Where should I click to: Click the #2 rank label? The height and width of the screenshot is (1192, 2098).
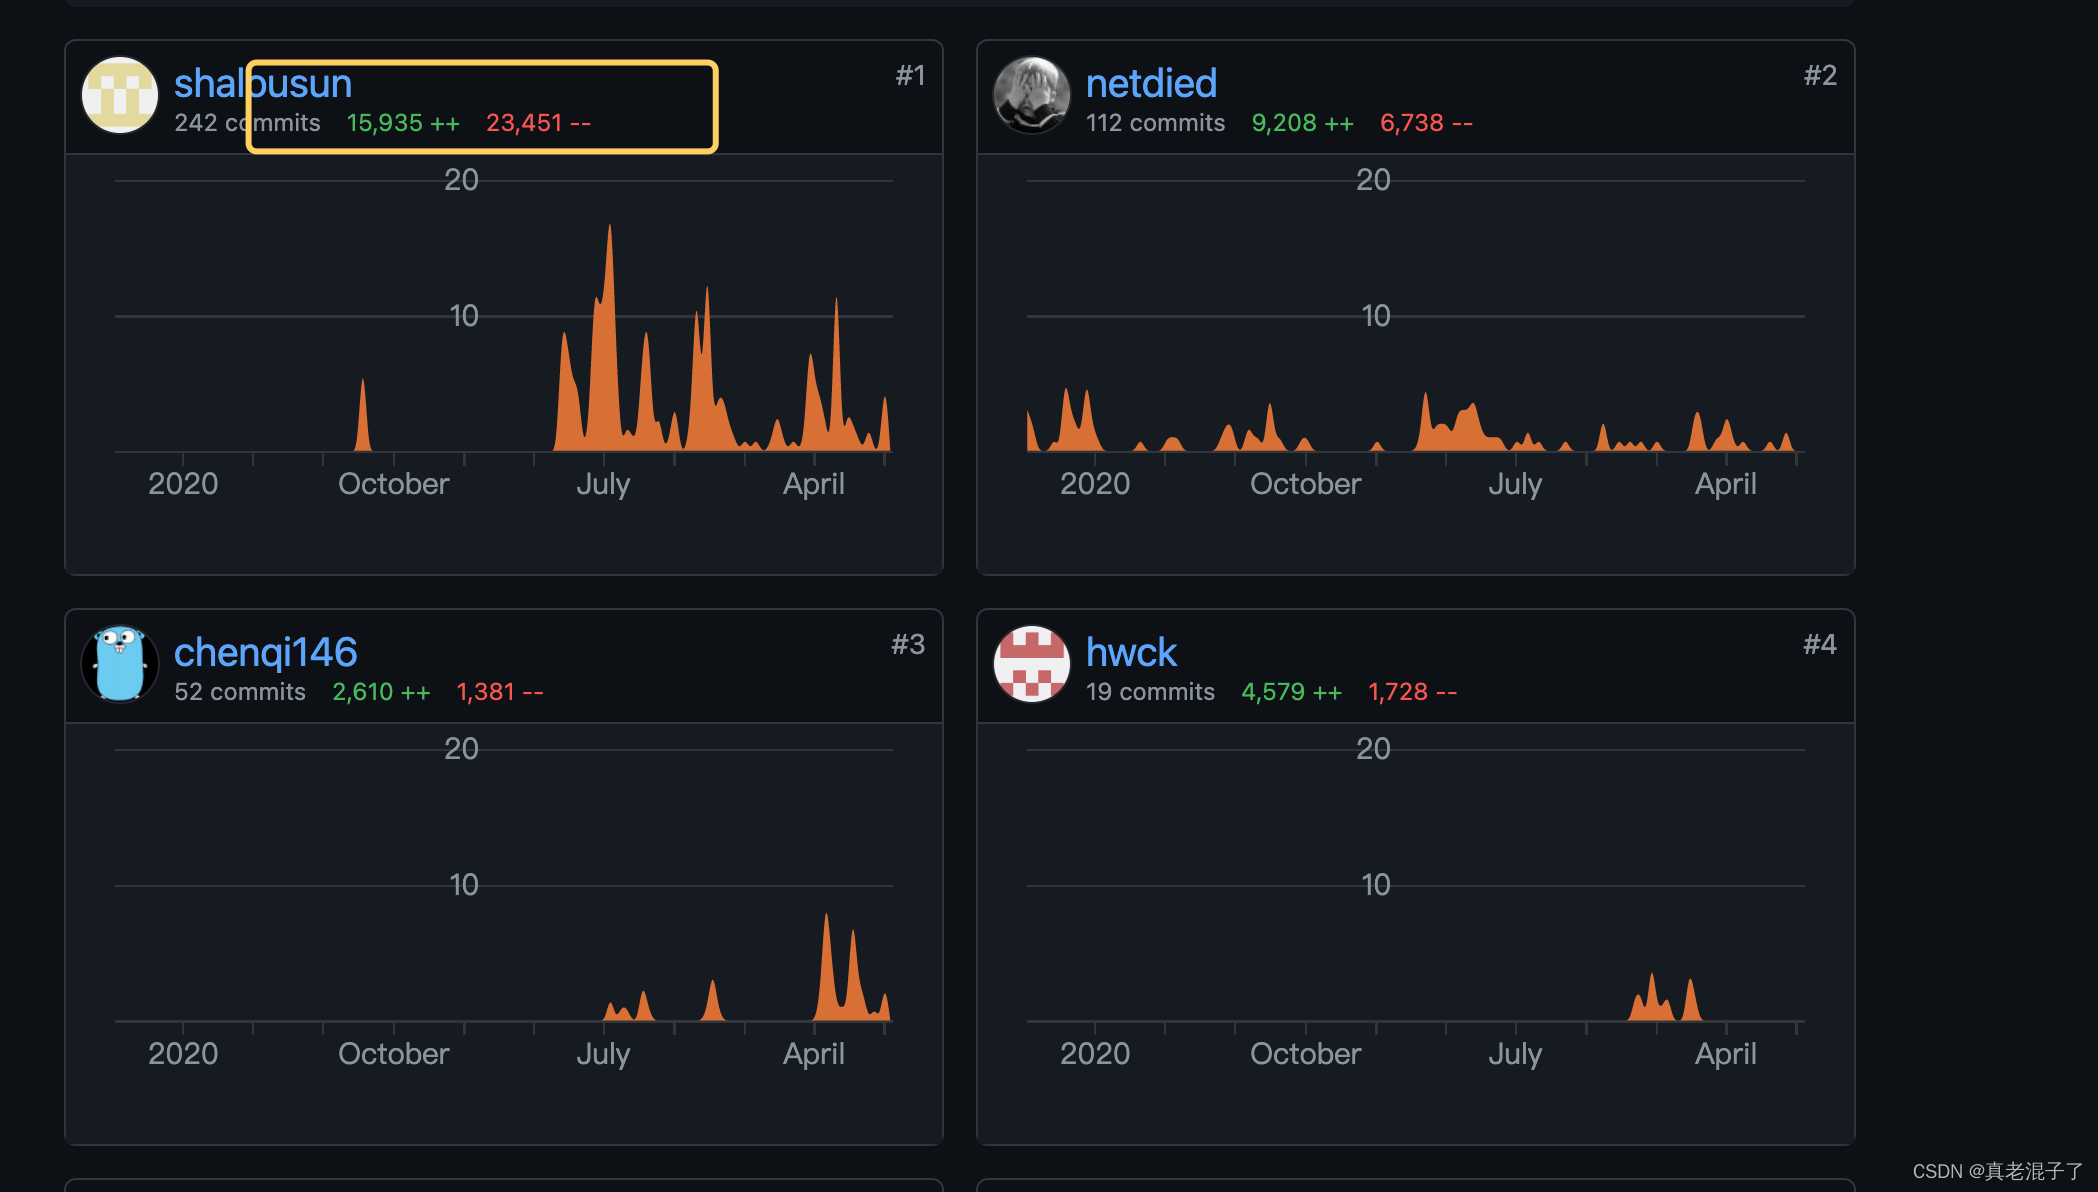[x=1820, y=75]
